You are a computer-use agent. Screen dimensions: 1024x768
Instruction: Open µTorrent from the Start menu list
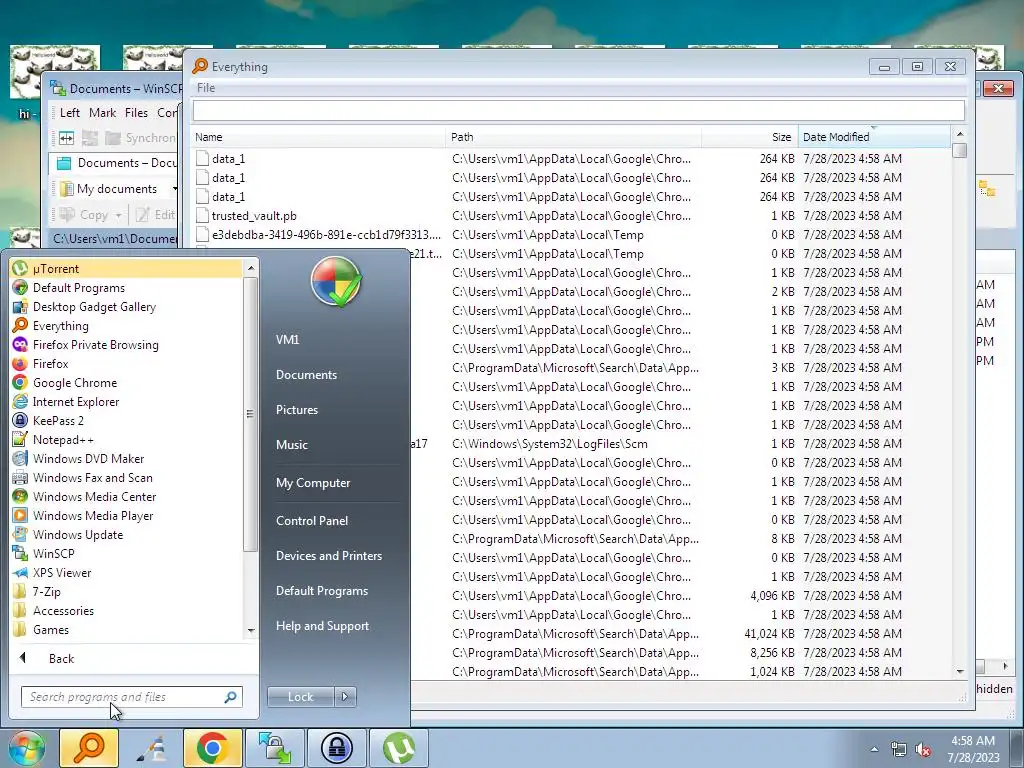(127, 268)
